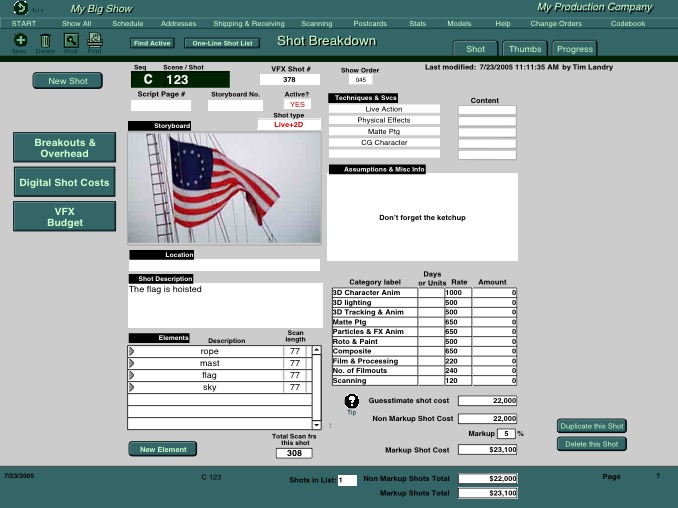The height and width of the screenshot is (508, 678).
Task: Toggle the Active? YES field
Action: click(x=297, y=104)
